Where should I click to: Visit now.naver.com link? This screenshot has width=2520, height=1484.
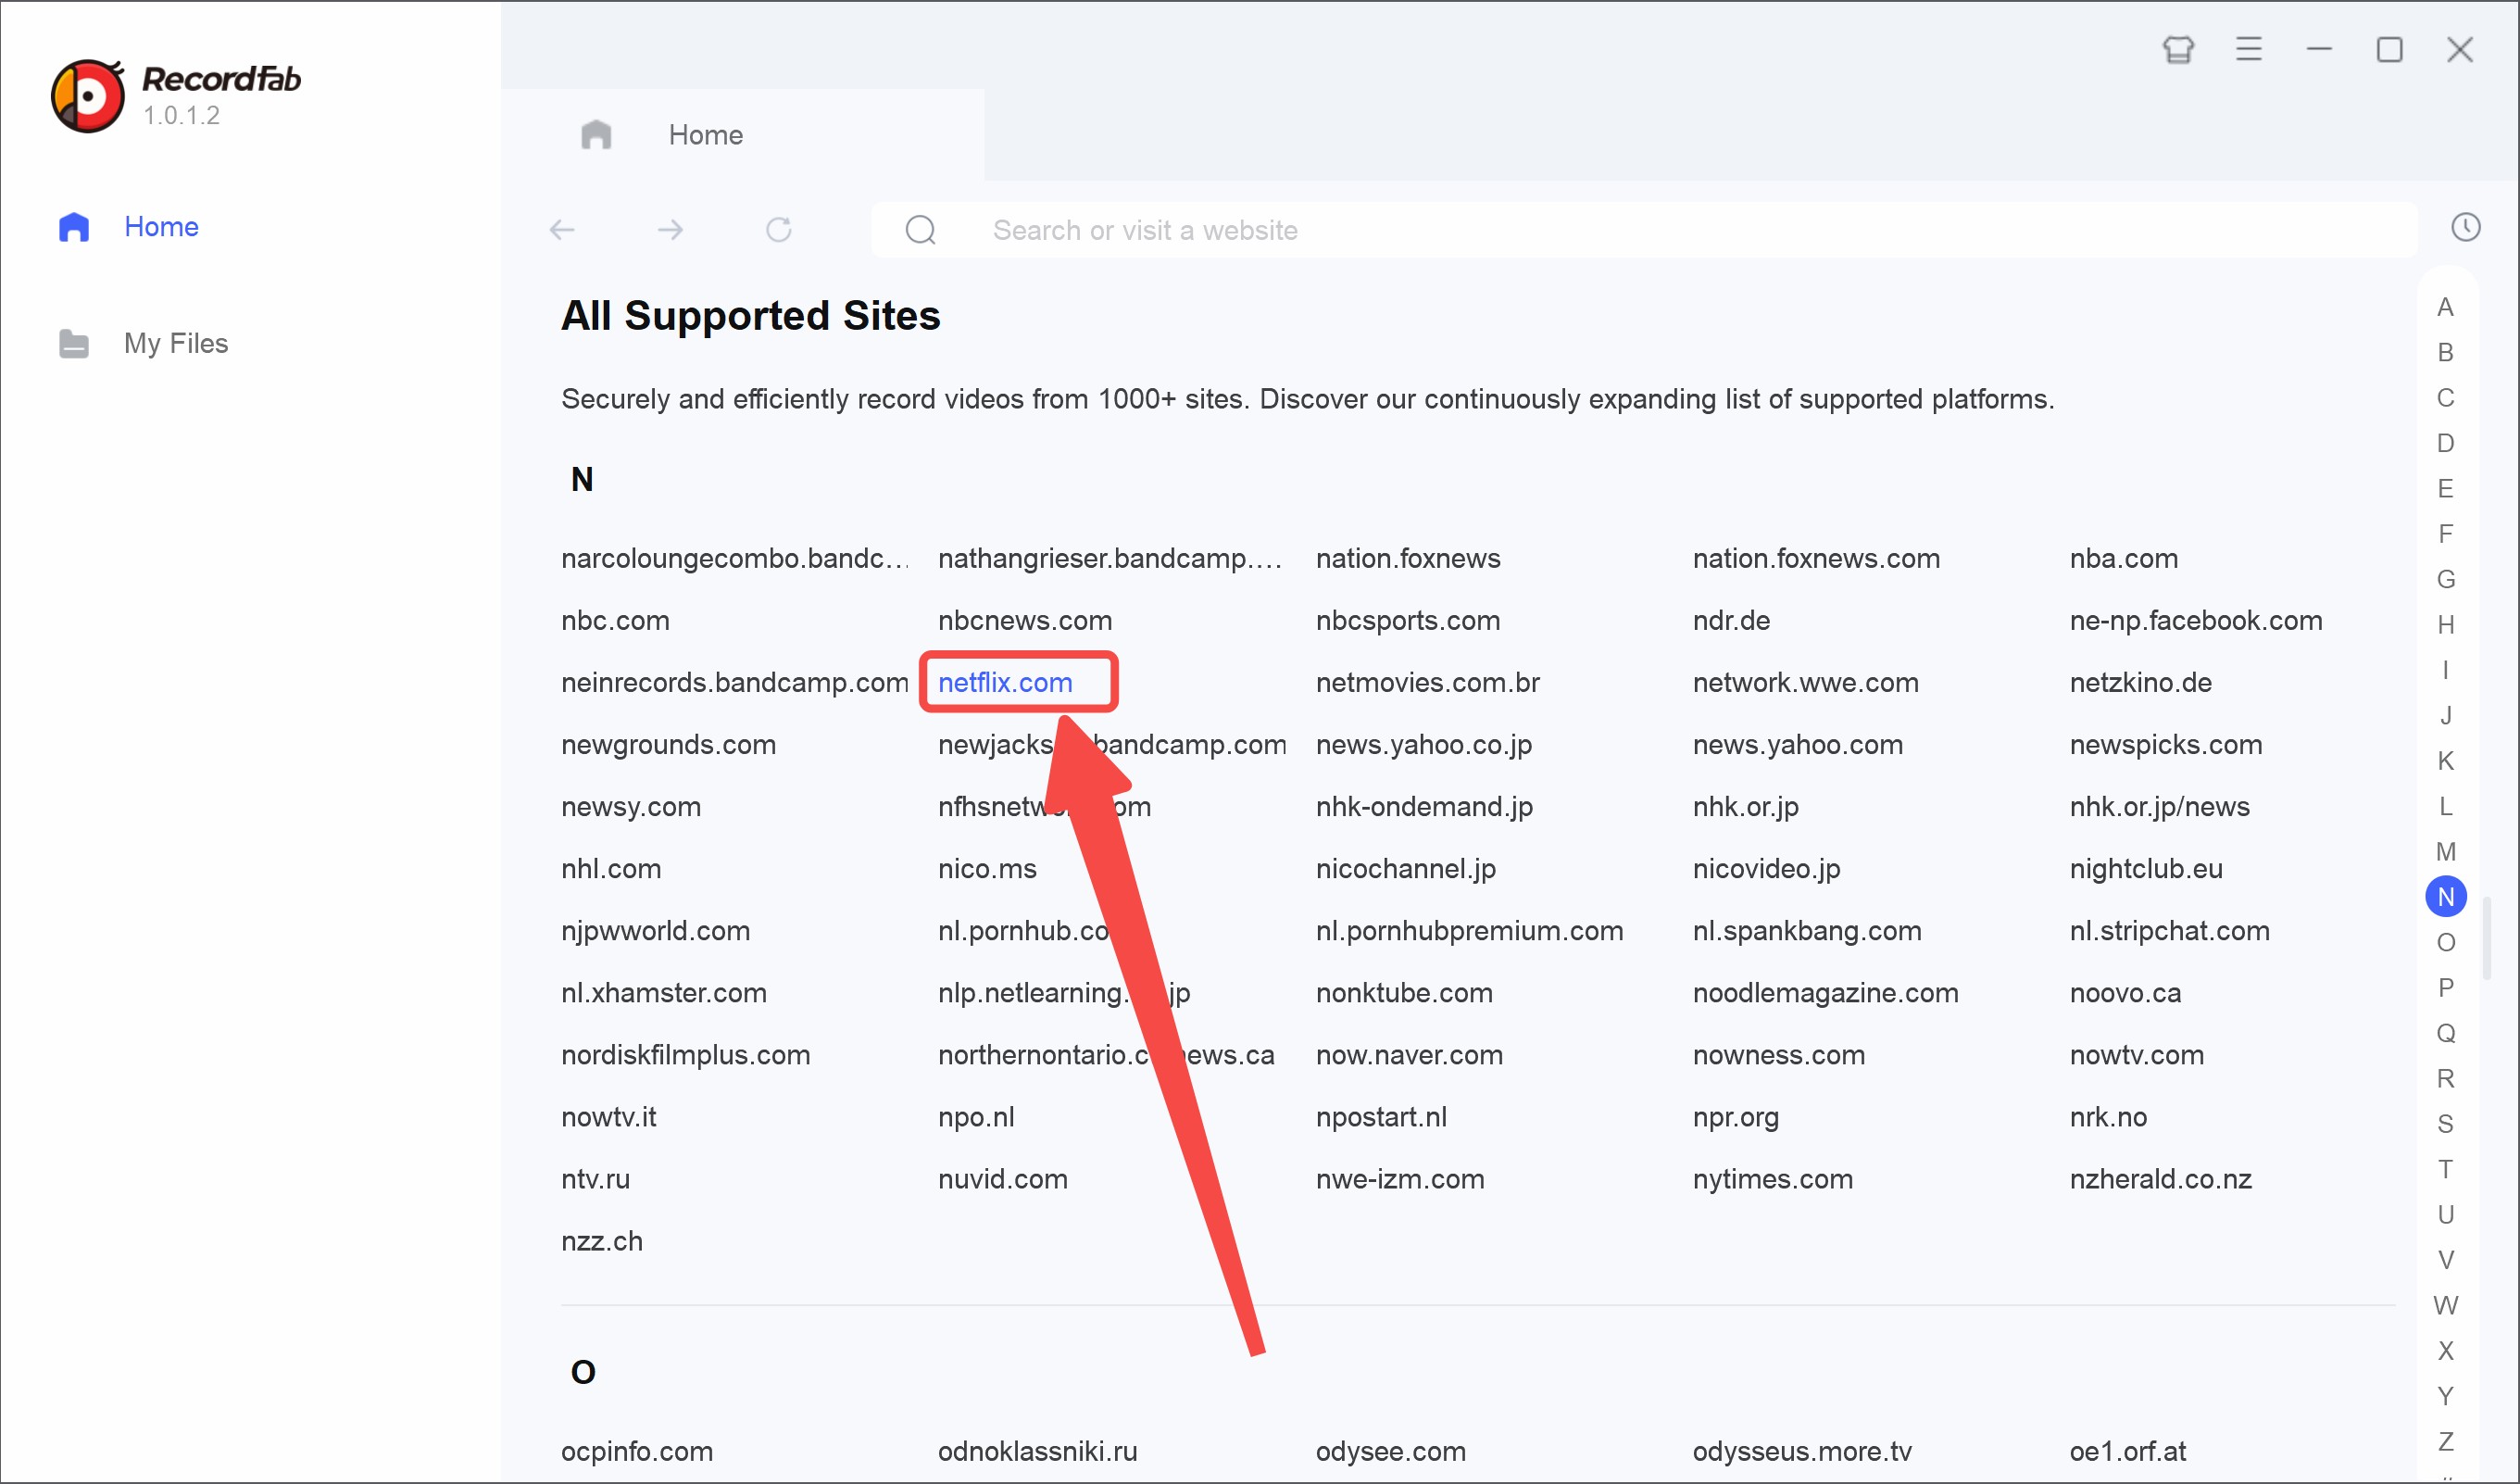tap(1409, 1054)
